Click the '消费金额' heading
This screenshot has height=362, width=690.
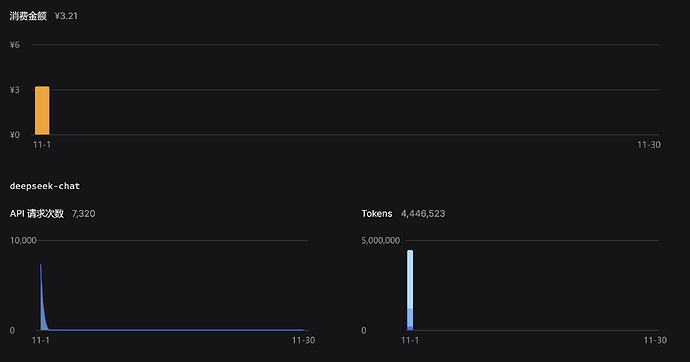point(28,16)
